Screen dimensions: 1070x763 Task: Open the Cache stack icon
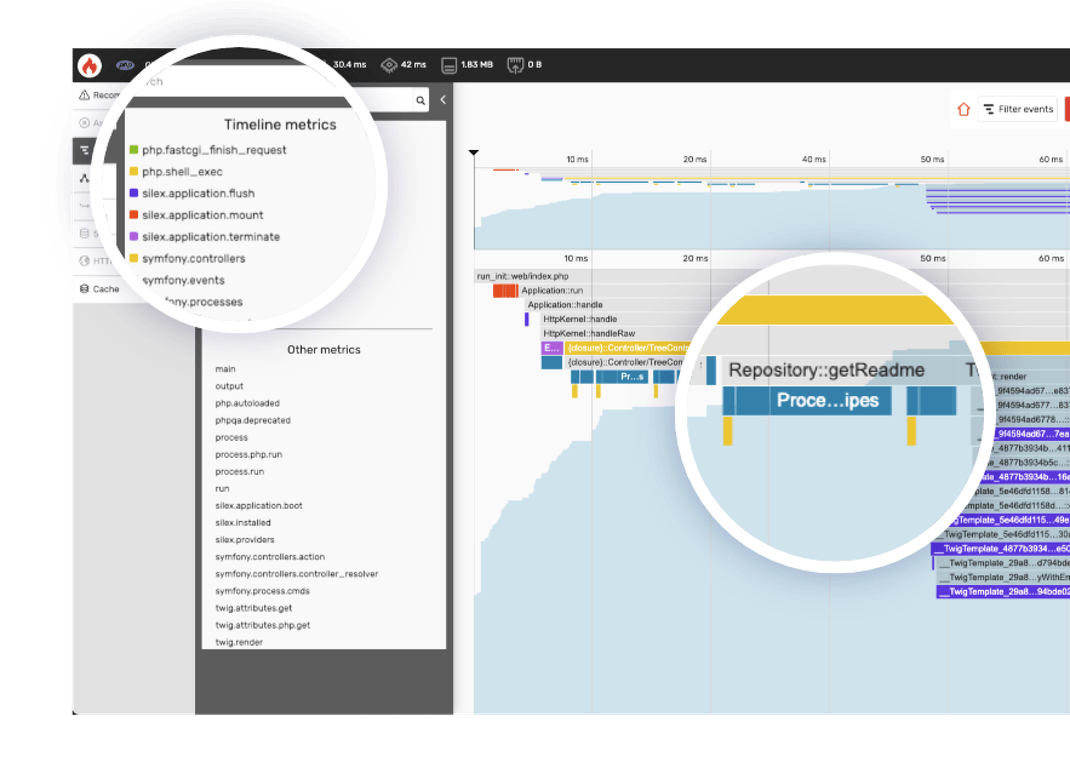pos(84,289)
